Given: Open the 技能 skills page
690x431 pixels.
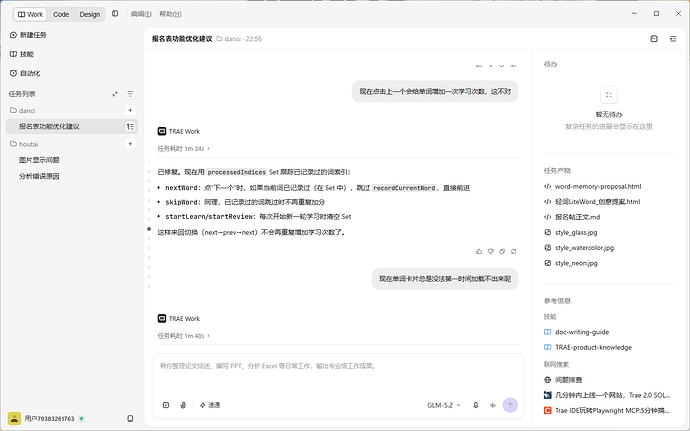Looking at the screenshot, I should coord(22,54).
